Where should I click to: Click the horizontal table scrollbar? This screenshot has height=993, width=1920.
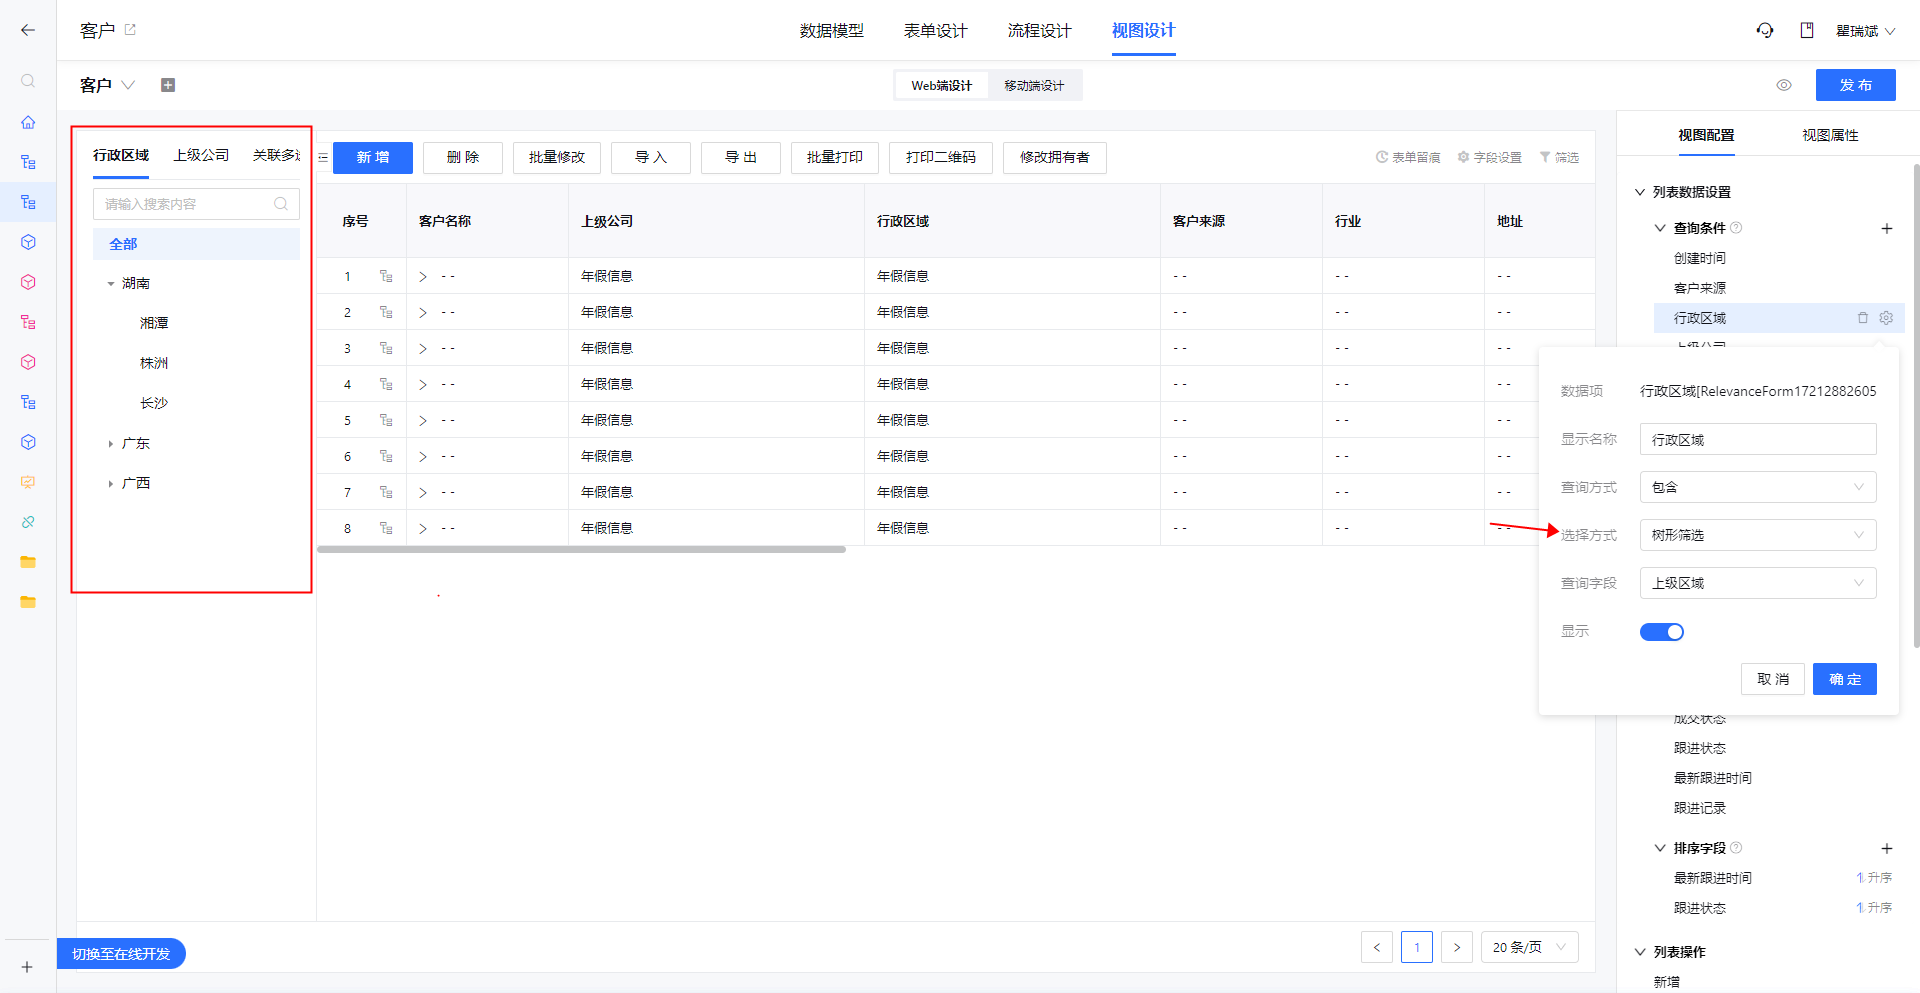click(581, 549)
